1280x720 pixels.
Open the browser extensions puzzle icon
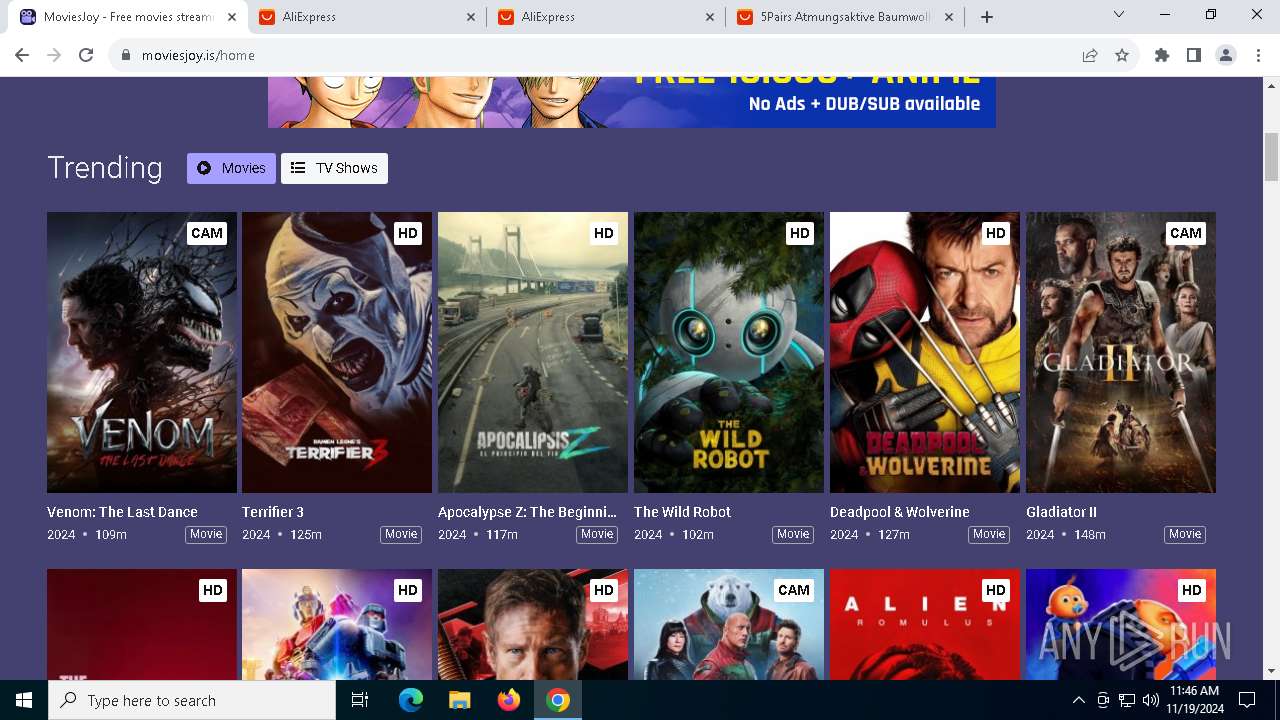(x=1162, y=56)
